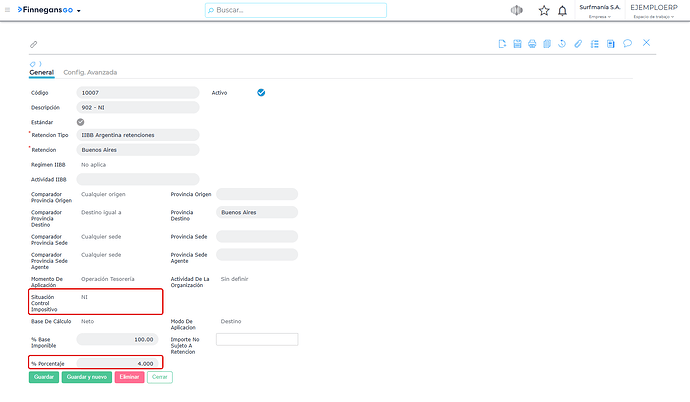
Task: Open the comments speech bubble icon
Action: (627, 43)
